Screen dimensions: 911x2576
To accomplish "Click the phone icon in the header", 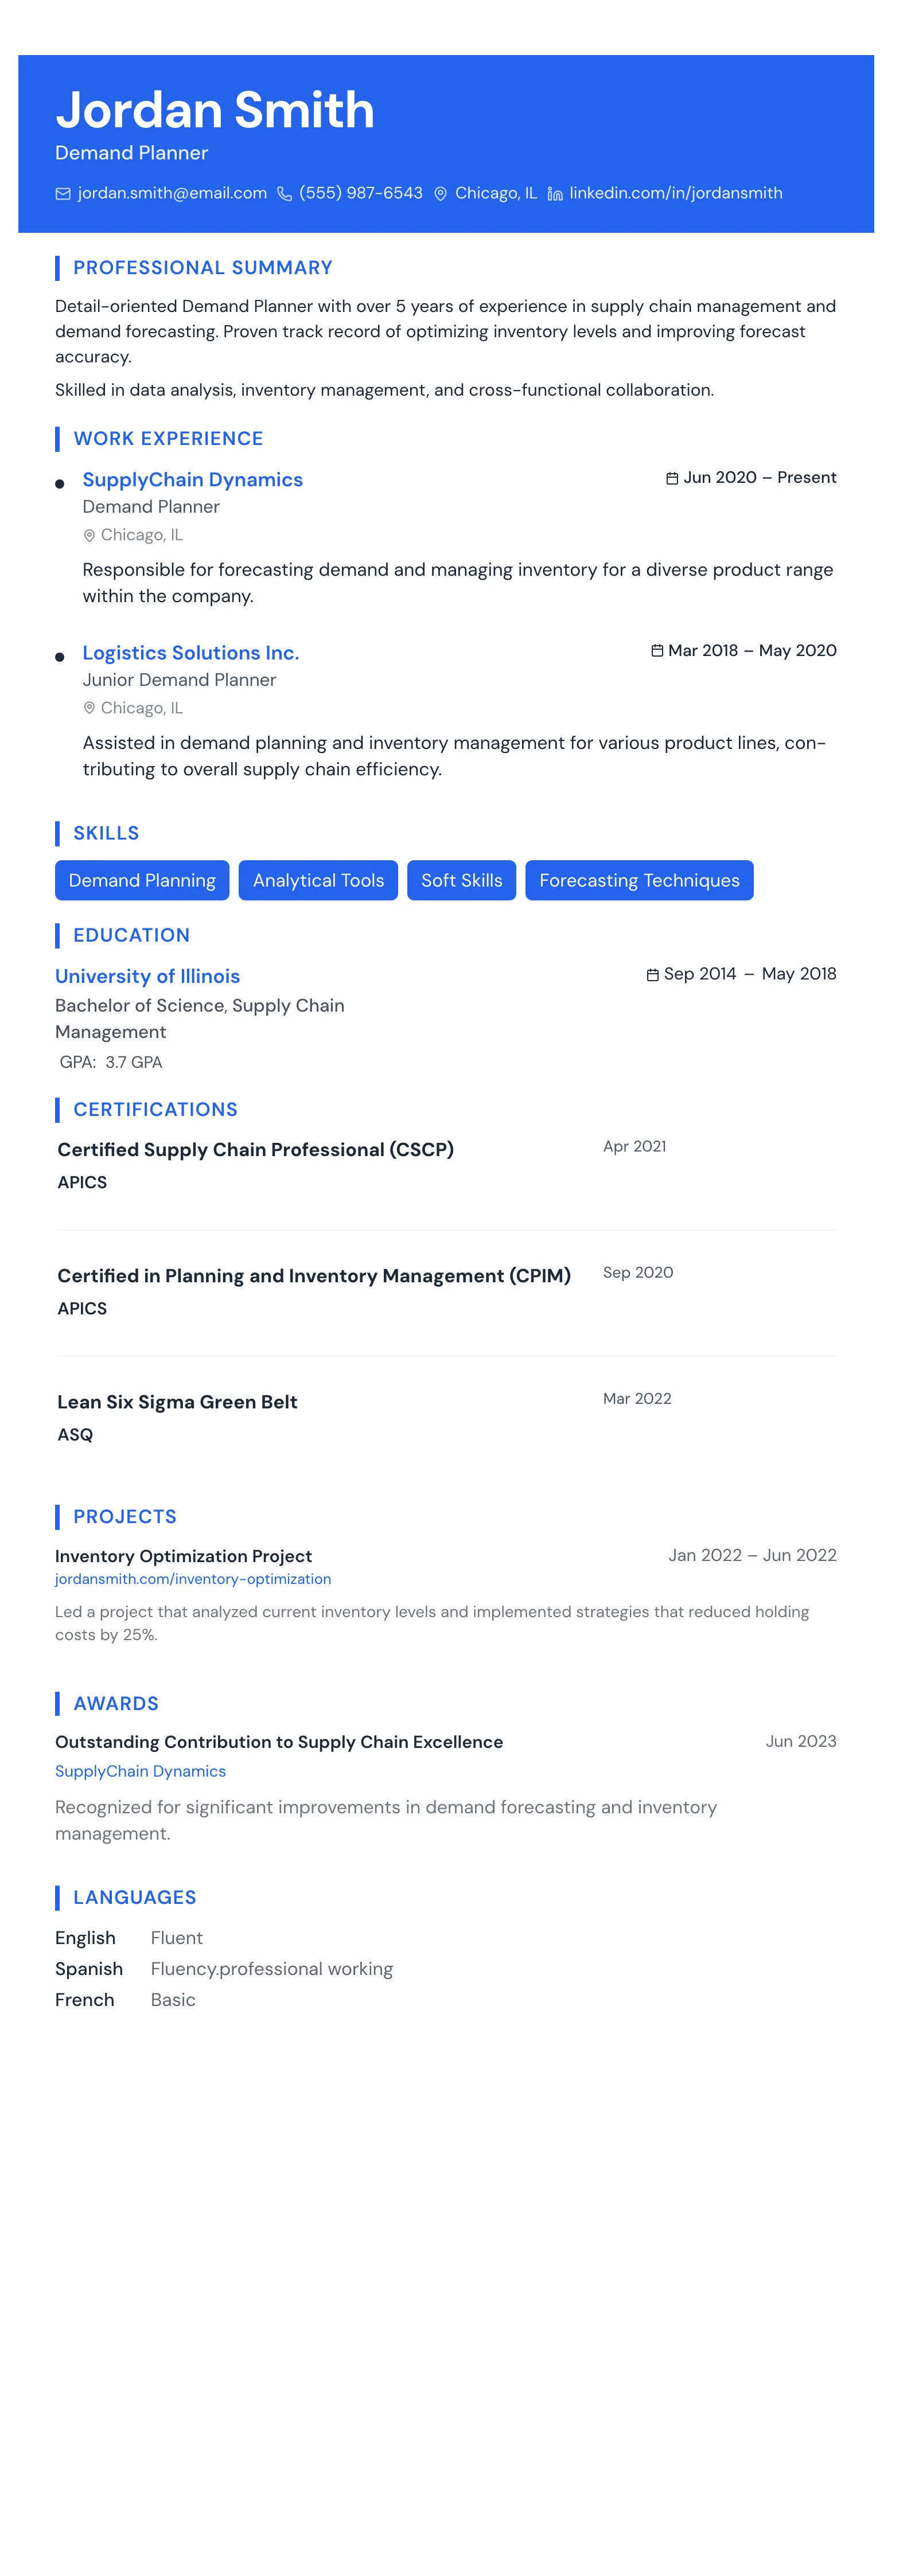I will click(x=285, y=194).
